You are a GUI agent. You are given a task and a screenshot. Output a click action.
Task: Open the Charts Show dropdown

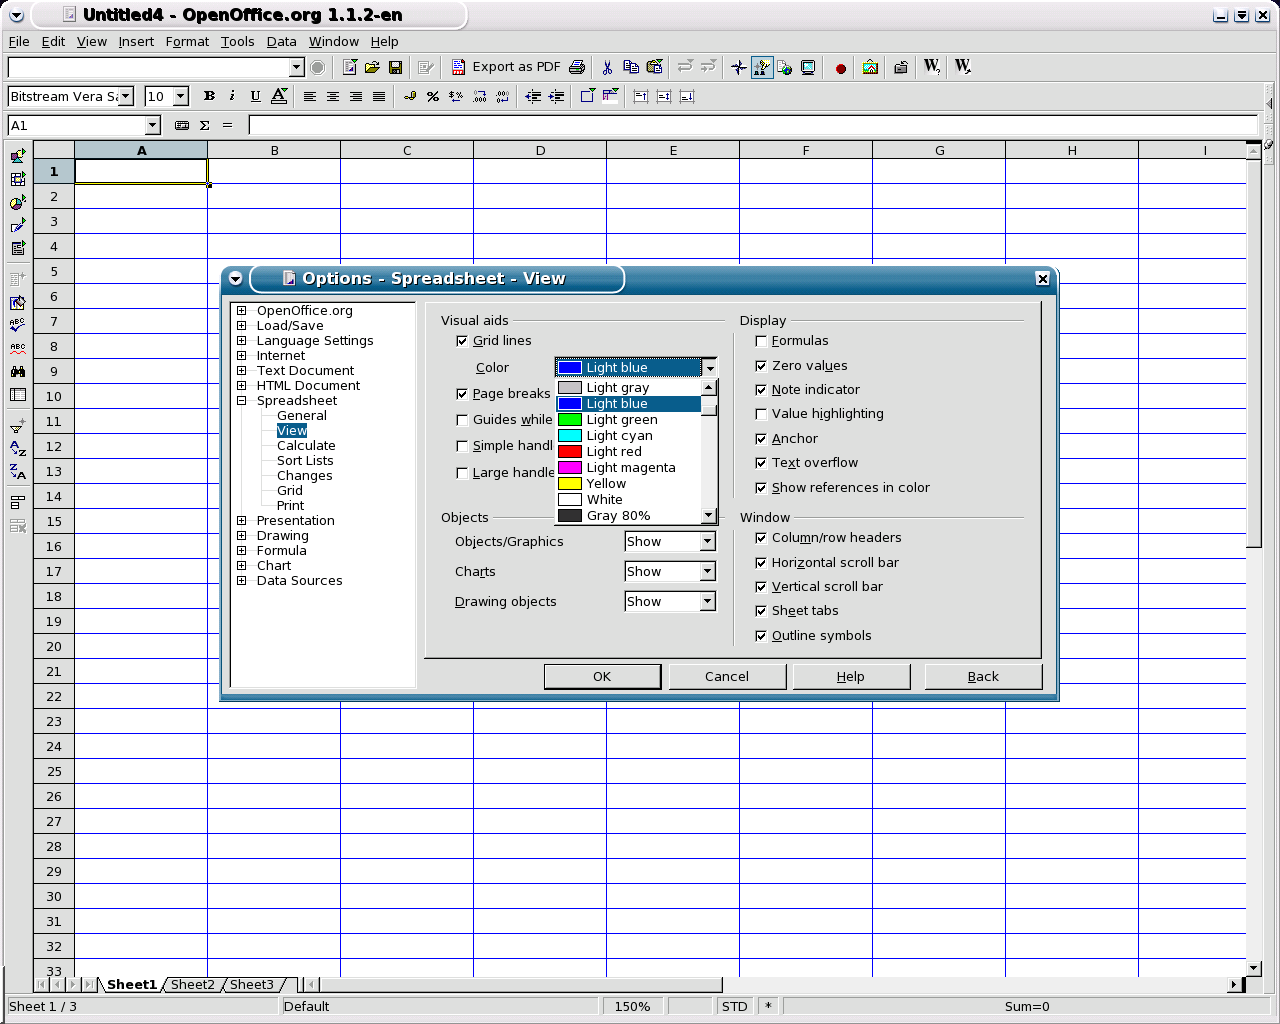(x=707, y=572)
